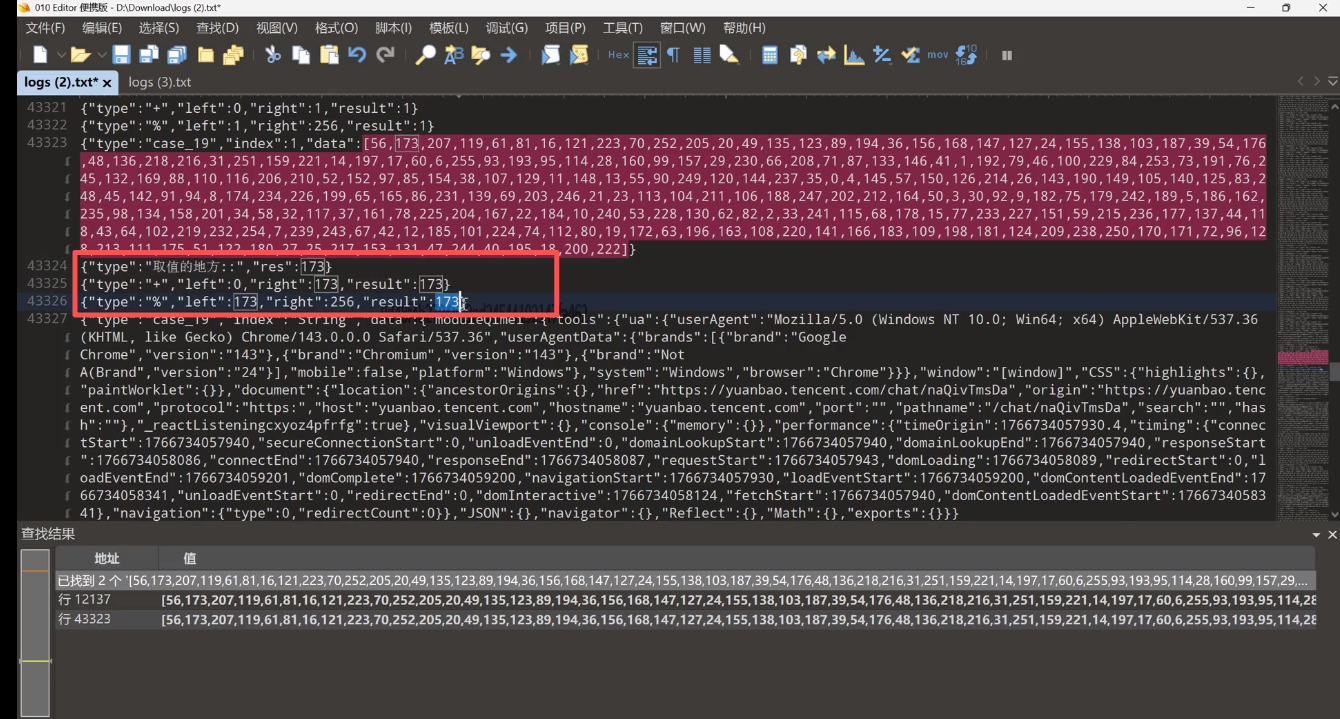The image size is (1340, 719).
Task: Open Find with the magnifier icon
Action: point(425,55)
